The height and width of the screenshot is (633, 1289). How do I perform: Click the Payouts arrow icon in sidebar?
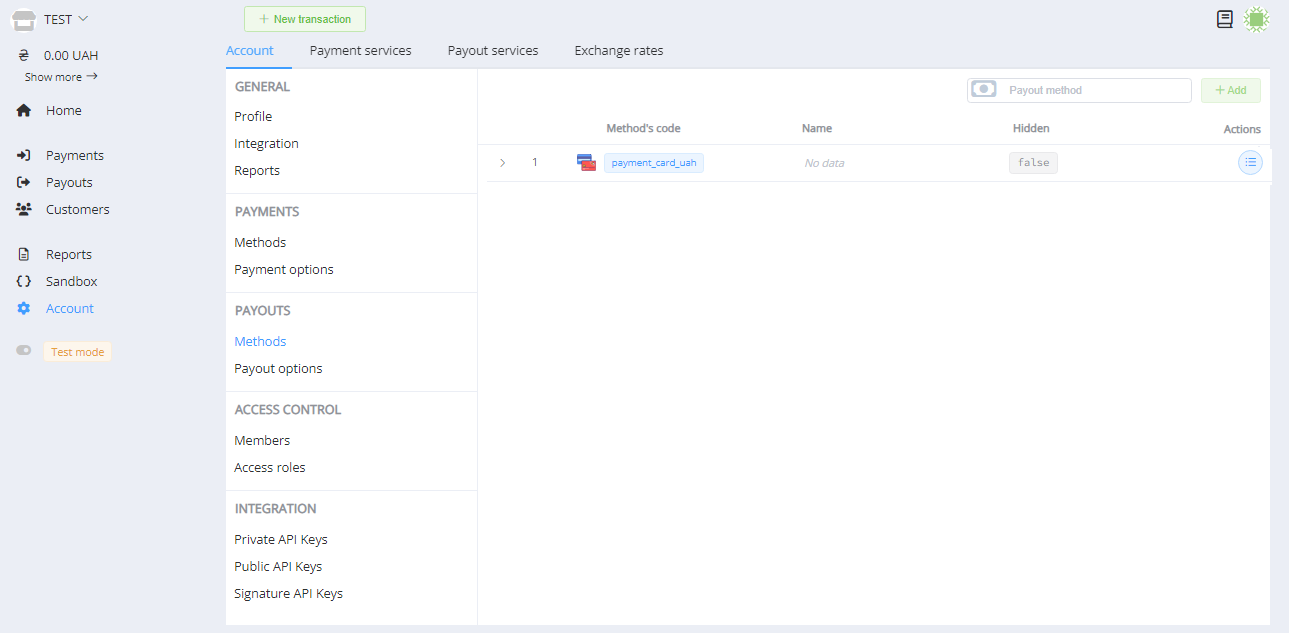[24, 183]
